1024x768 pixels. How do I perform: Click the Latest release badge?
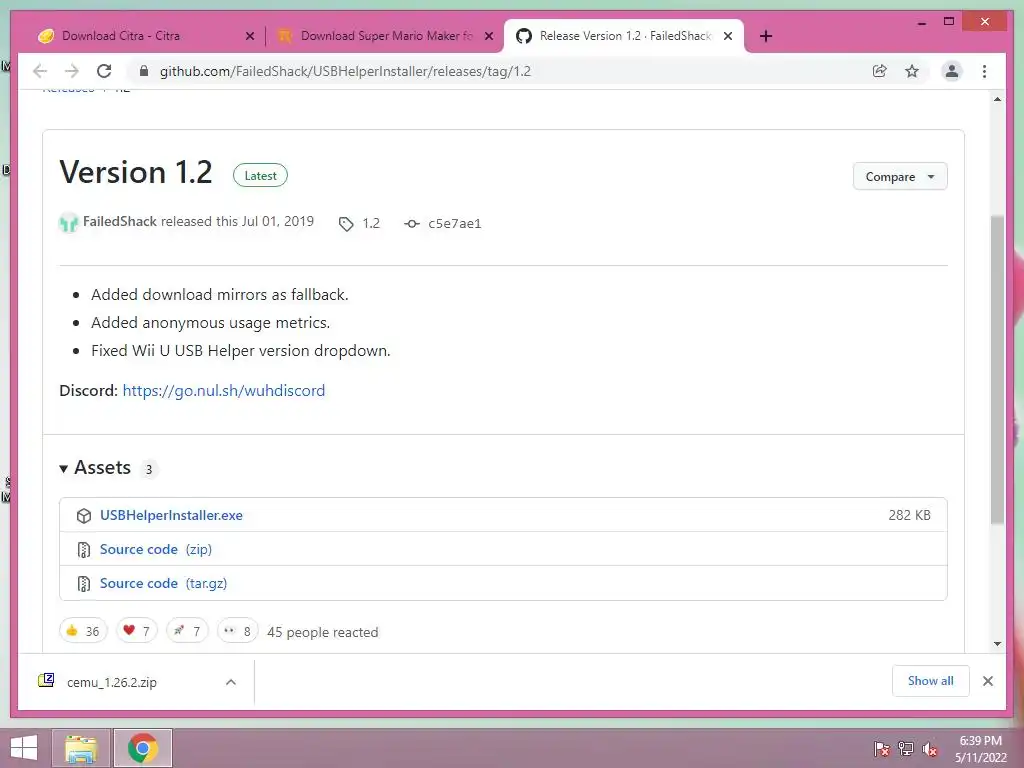(260, 175)
